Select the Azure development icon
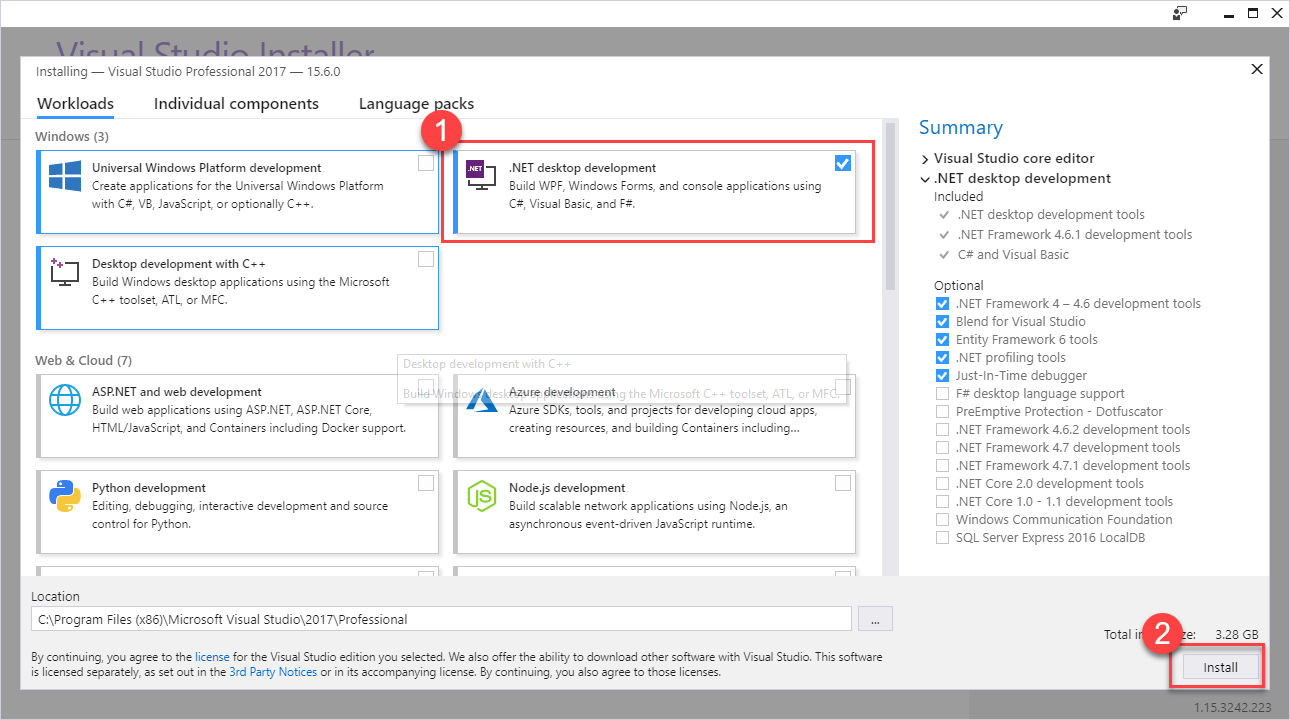1290x720 pixels. (x=481, y=402)
